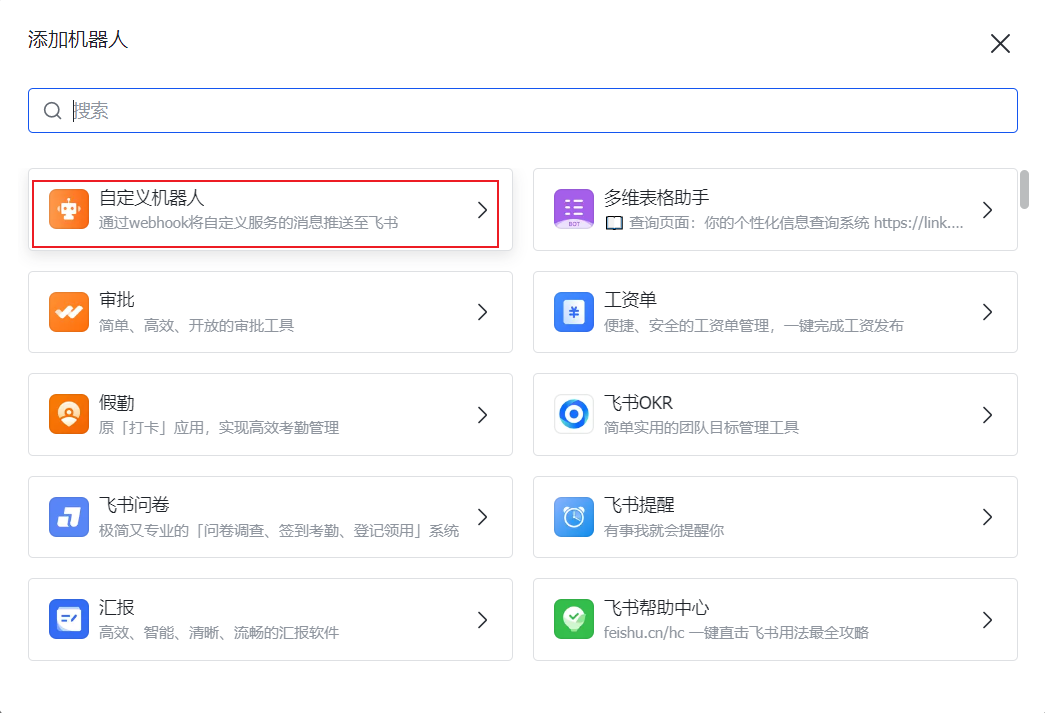
Task: Expand the 飞书问卷 chevron arrow
Action: coord(483,517)
